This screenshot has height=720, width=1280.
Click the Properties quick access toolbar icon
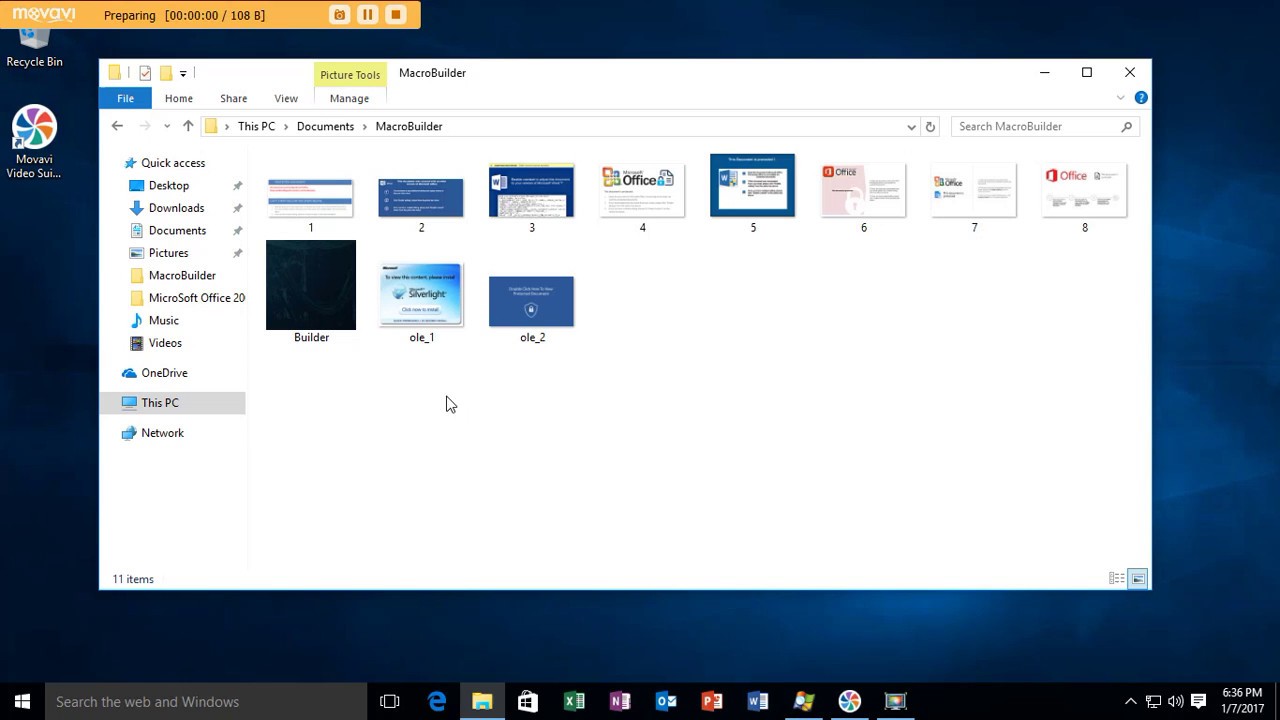pyautogui.click(x=145, y=73)
